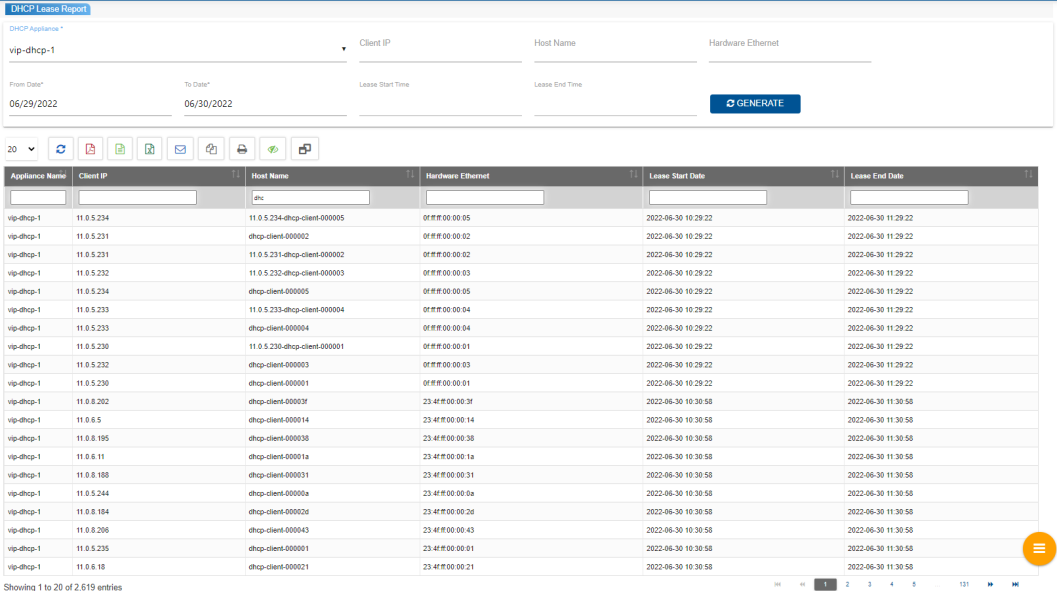Copy table data to clipboard
Image resolution: width=1057 pixels, height=591 pixels.
point(211,149)
